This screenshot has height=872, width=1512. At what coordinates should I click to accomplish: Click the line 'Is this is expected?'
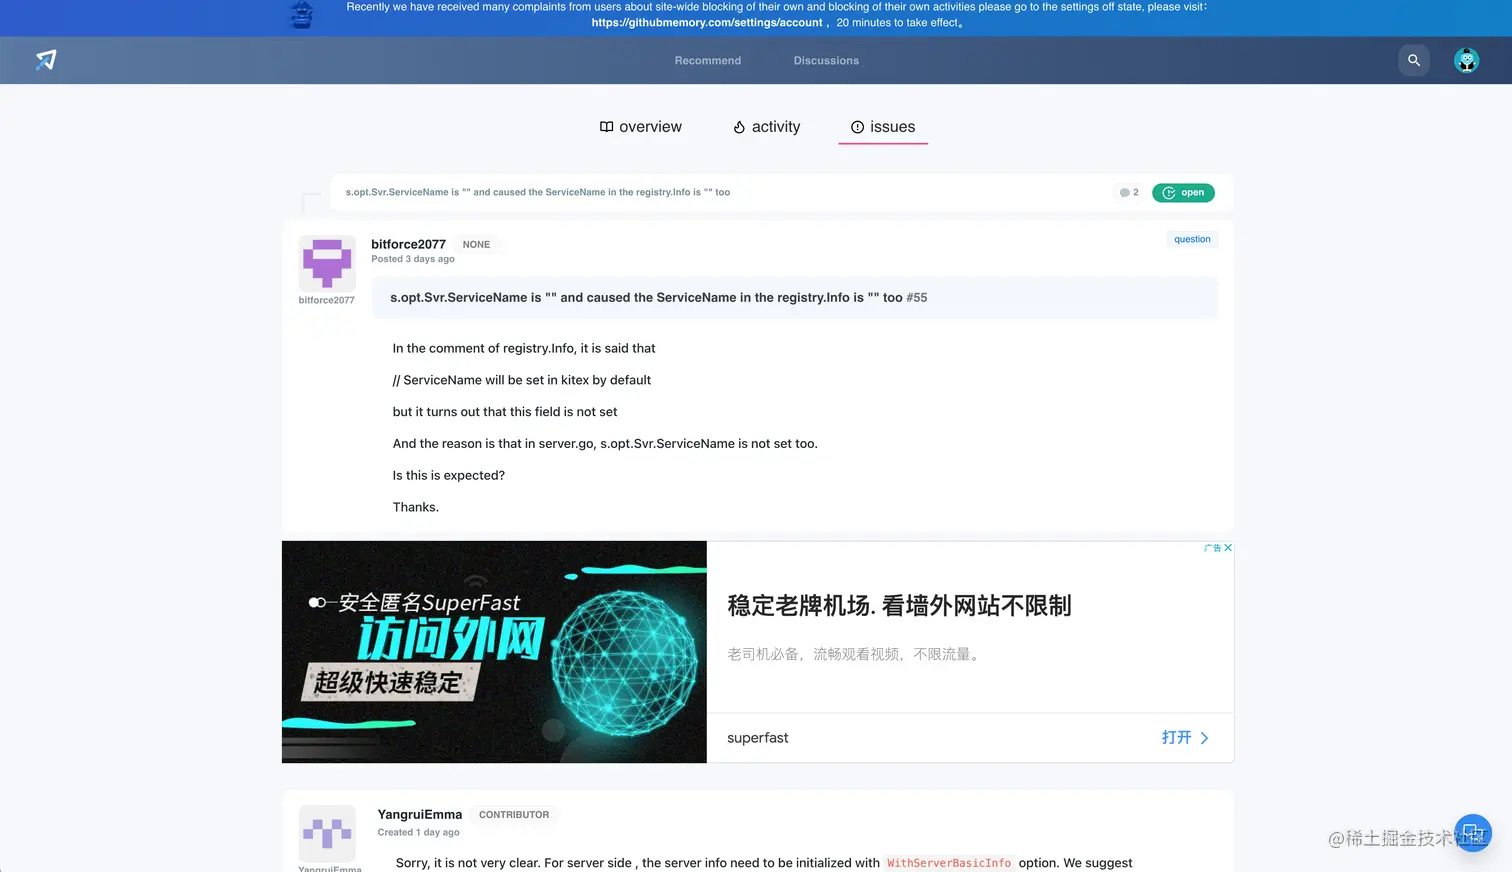tap(449, 476)
